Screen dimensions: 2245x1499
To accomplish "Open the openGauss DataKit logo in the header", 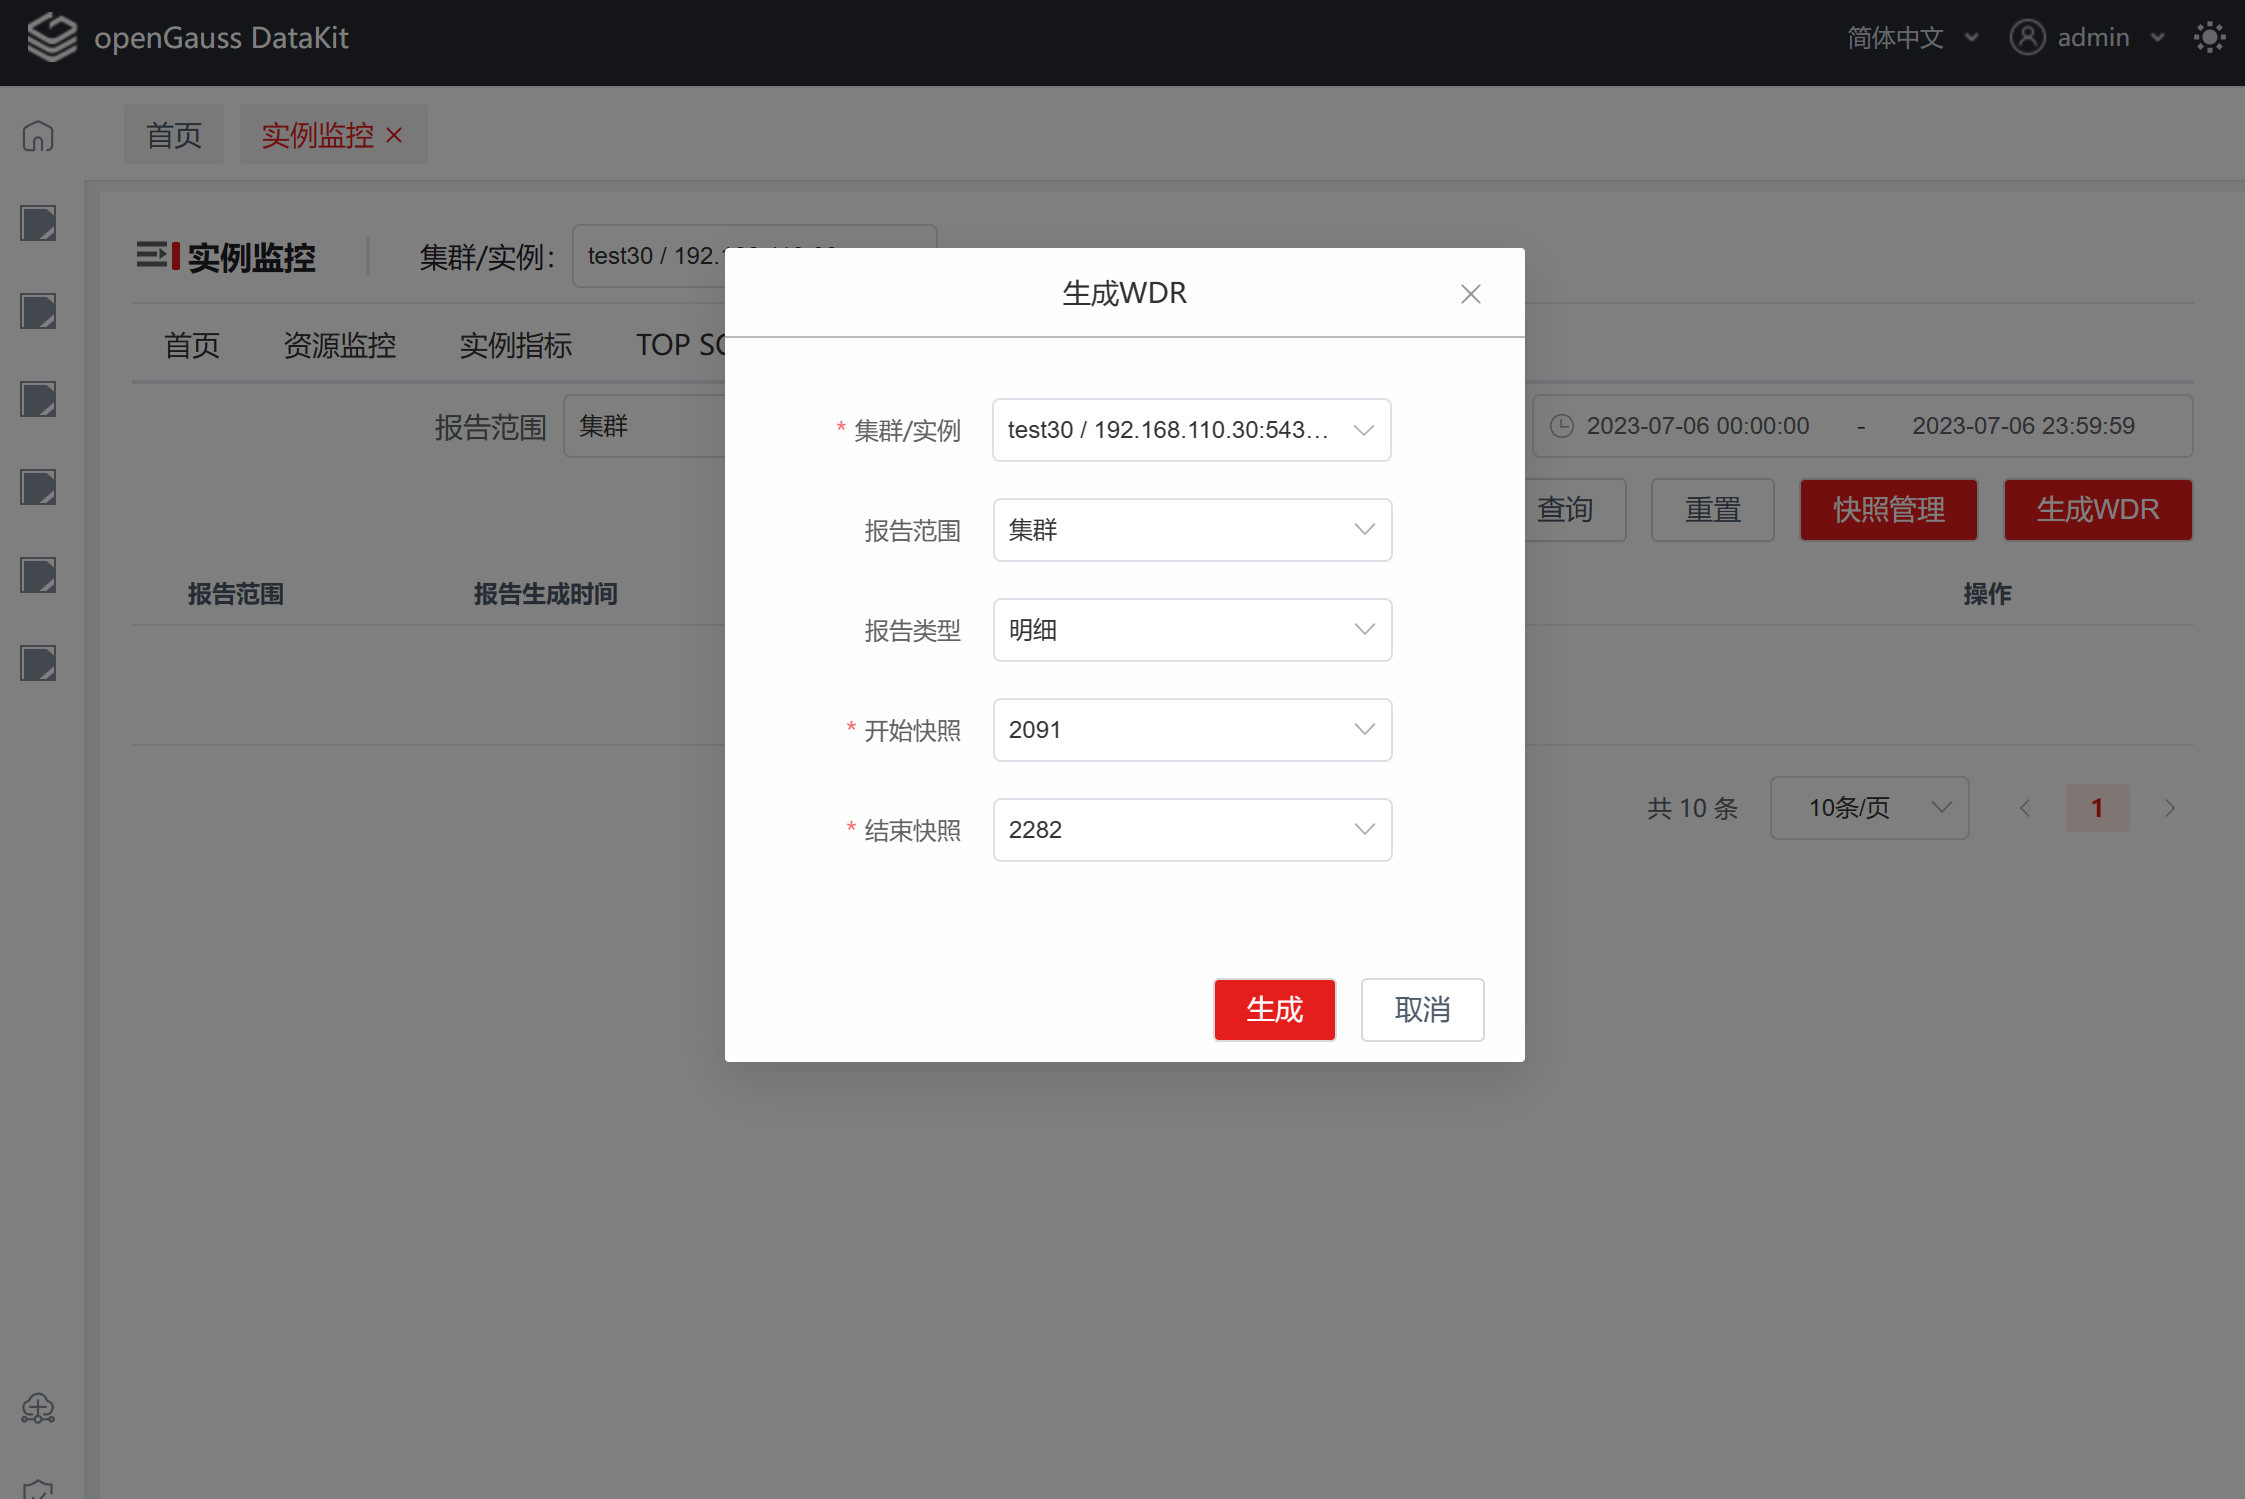I will [x=52, y=37].
